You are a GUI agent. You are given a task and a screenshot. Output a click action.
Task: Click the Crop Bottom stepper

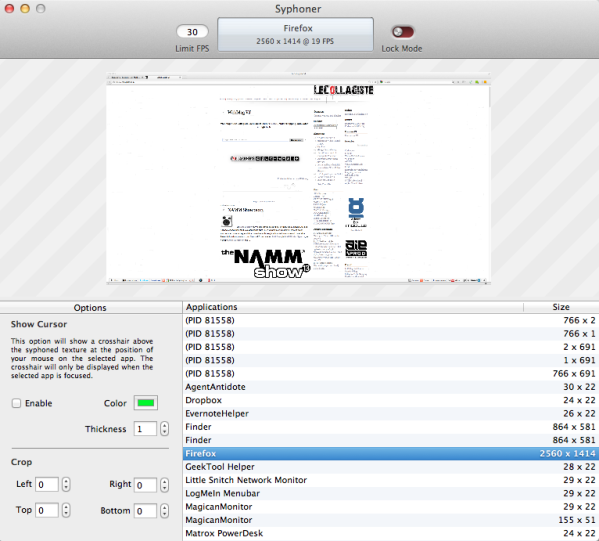(164, 511)
